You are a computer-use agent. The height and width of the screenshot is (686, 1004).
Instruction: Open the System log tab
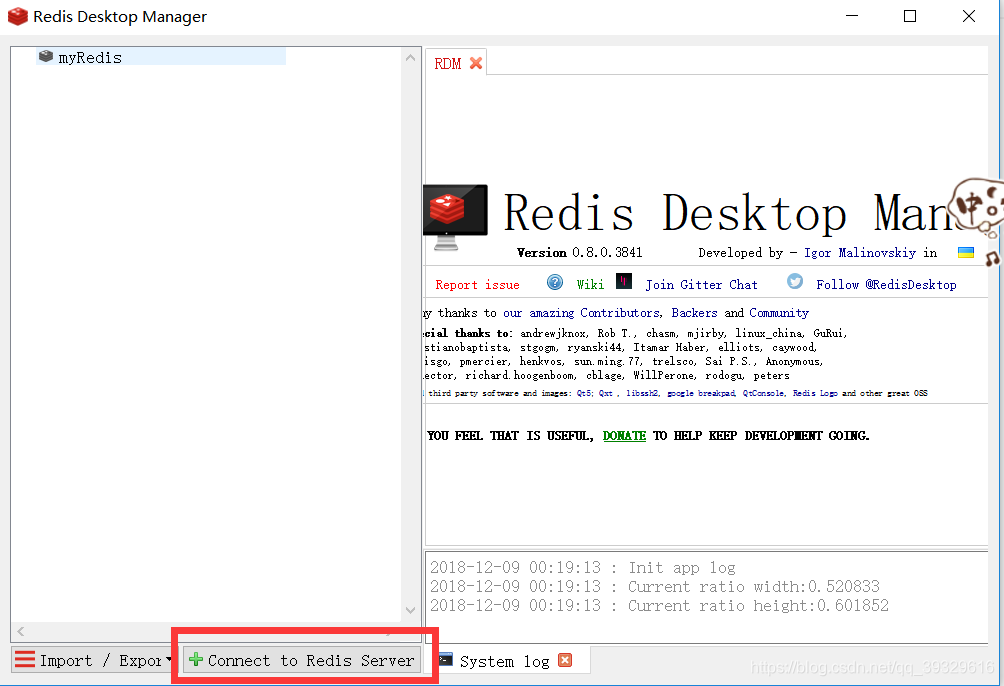click(504, 661)
